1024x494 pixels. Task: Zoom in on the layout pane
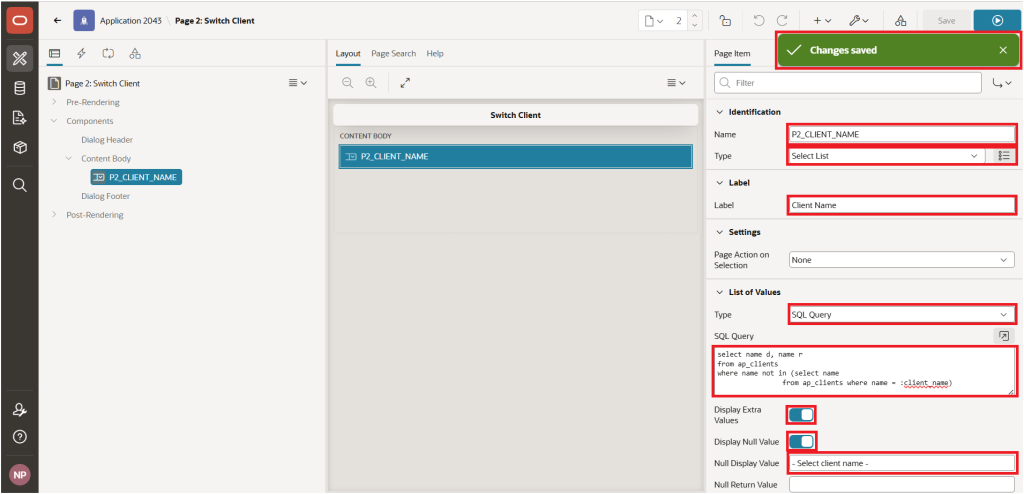point(371,83)
